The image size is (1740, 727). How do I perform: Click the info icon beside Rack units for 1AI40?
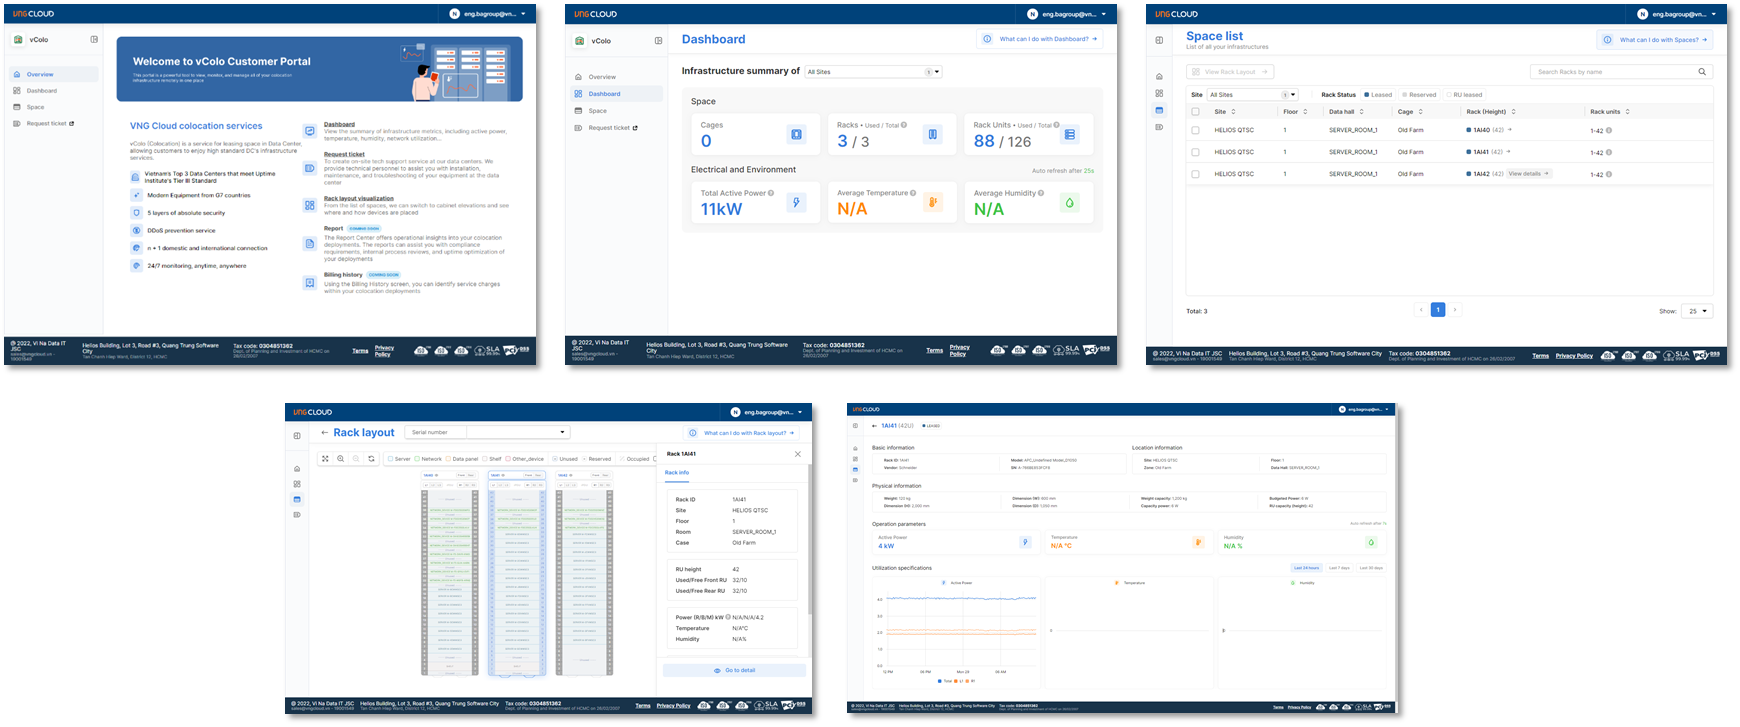click(1609, 130)
